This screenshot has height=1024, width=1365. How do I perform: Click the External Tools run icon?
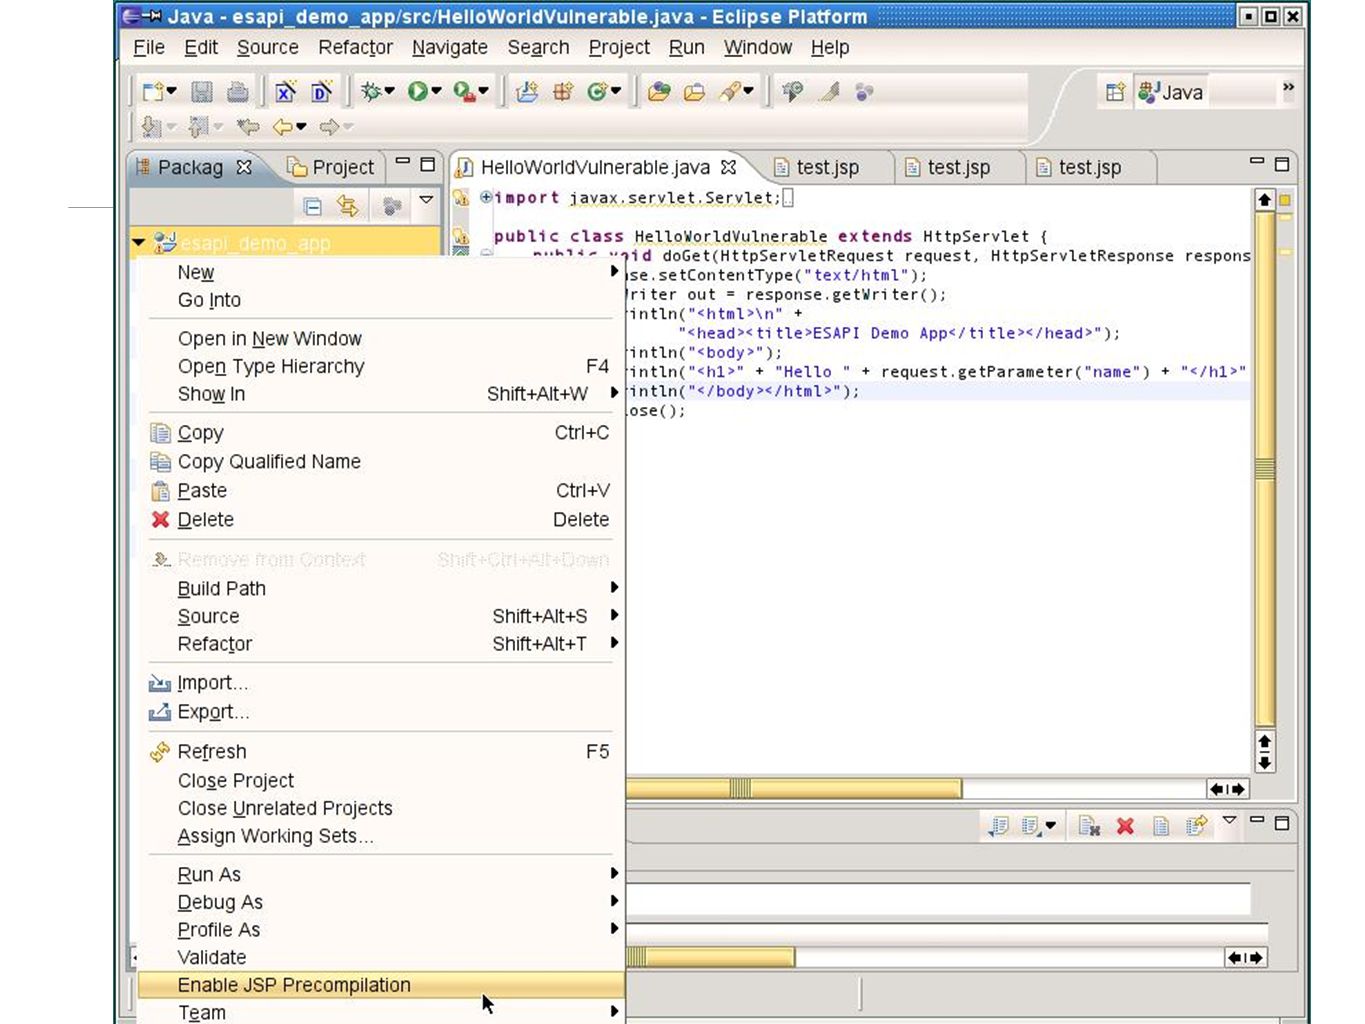click(463, 92)
